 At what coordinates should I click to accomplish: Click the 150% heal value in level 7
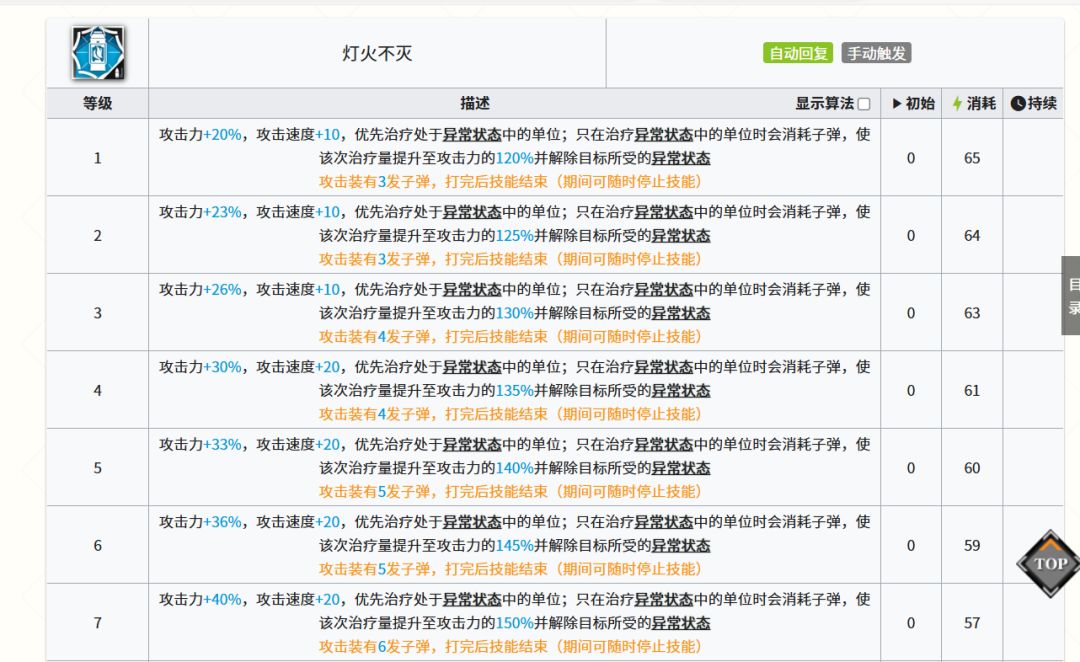[515, 623]
